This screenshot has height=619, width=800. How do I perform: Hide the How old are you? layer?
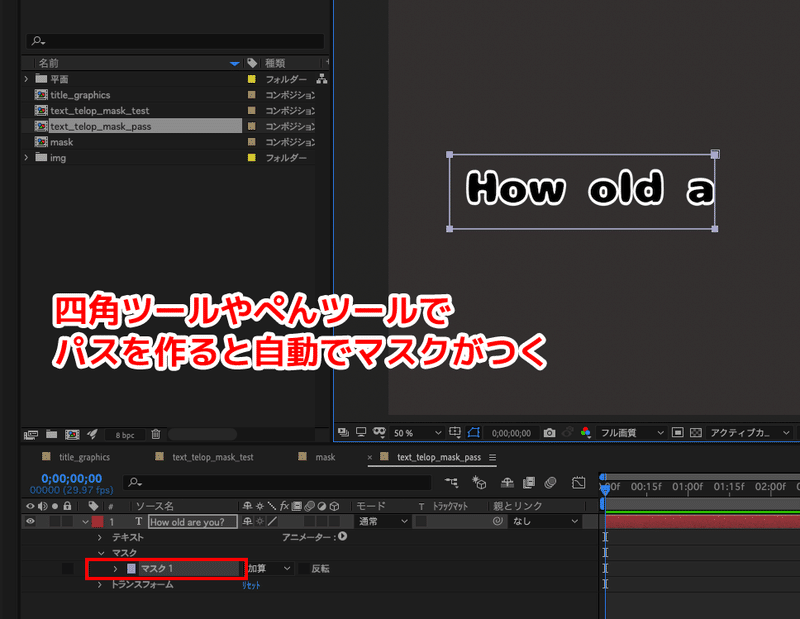[30, 521]
